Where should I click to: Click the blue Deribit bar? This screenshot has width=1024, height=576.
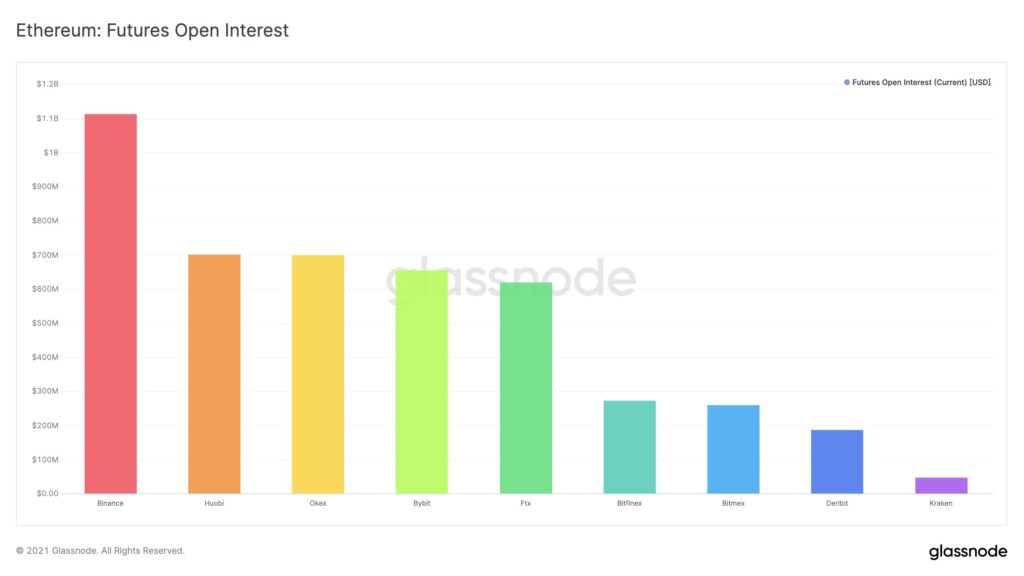(837, 462)
